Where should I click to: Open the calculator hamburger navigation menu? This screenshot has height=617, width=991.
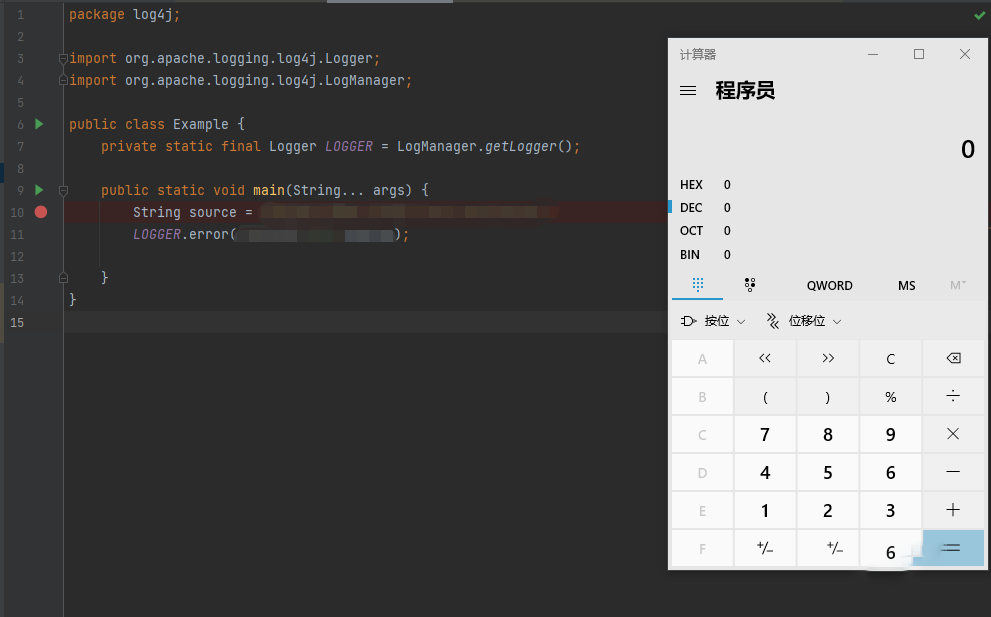pos(688,91)
